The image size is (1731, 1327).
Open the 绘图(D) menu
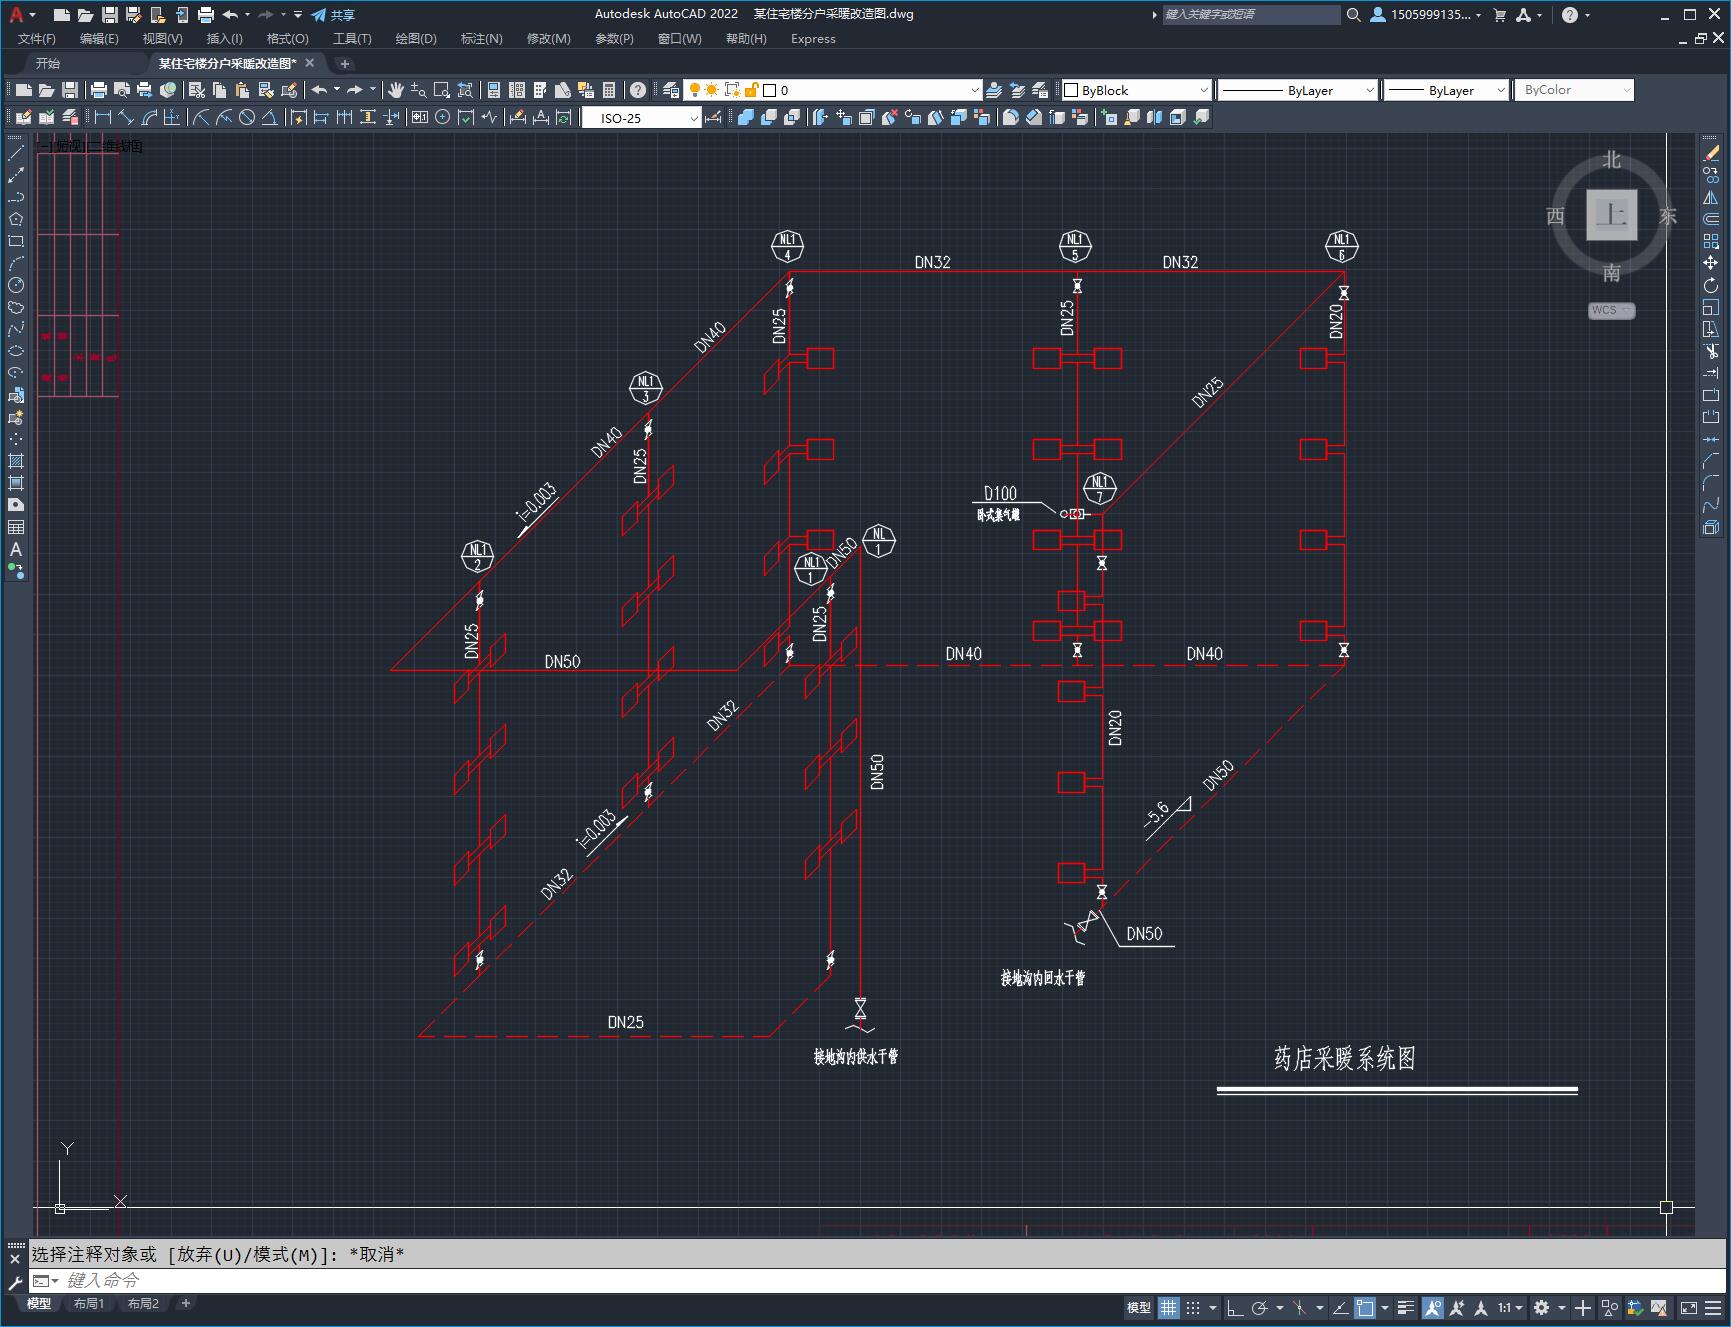(416, 39)
